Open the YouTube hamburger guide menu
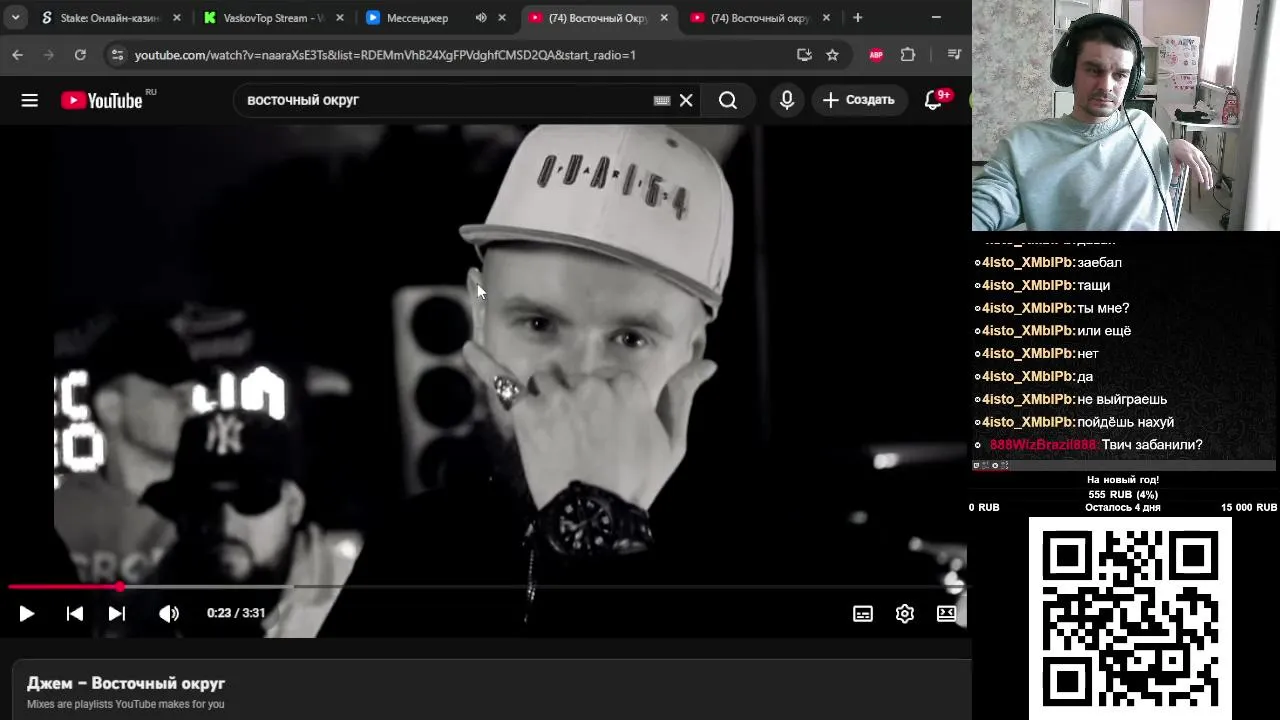Screen dimensions: 1280x720 (29, 100)
